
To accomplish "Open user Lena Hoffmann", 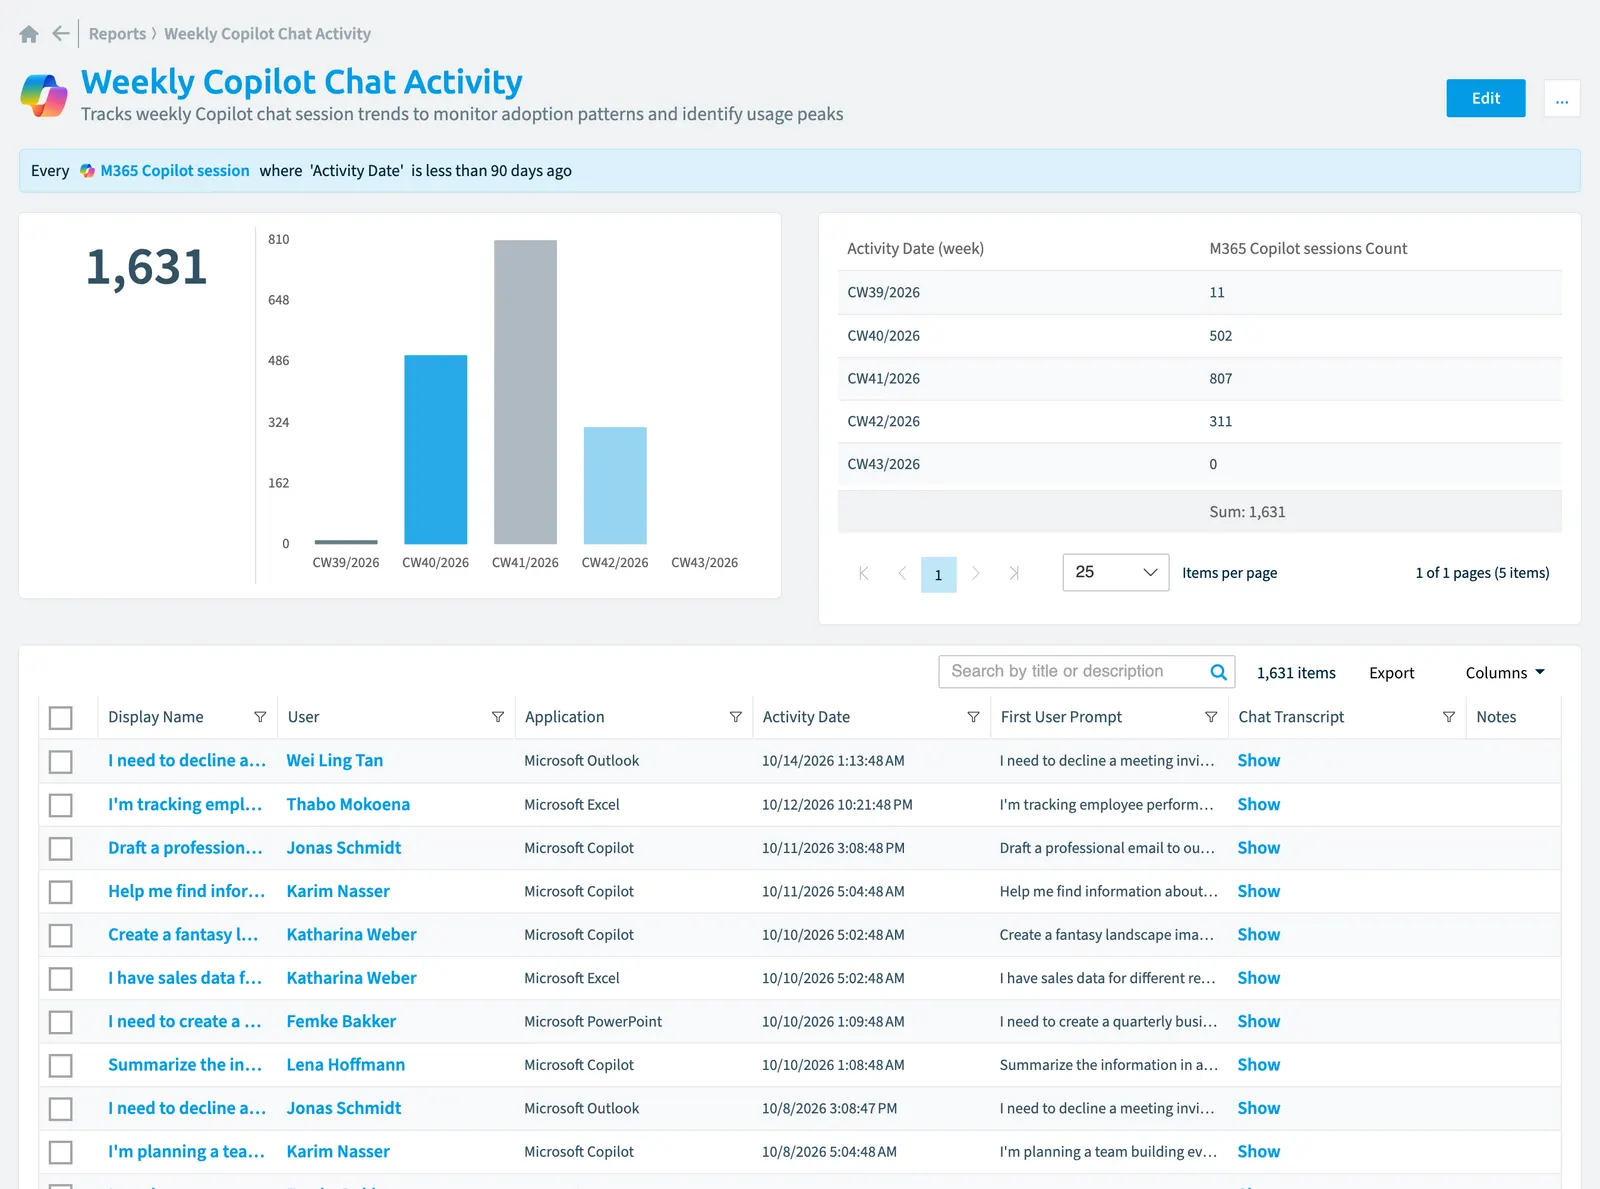I will click(x=346, y=1065).
